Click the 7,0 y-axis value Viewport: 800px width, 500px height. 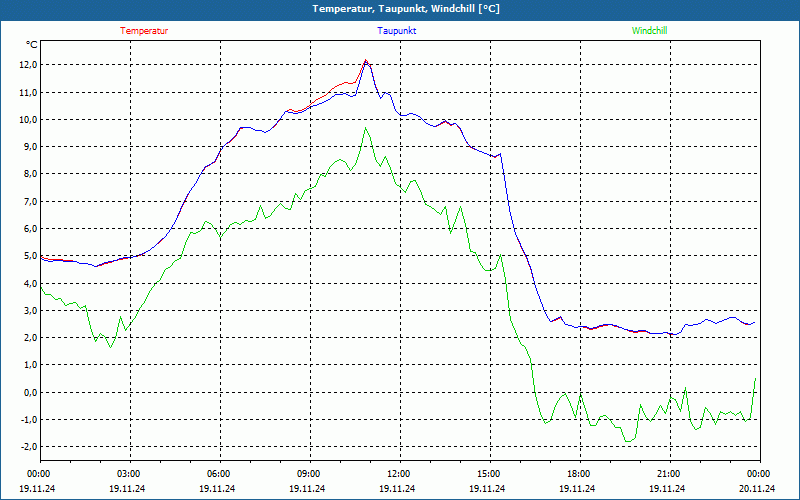tap(30, 202)
